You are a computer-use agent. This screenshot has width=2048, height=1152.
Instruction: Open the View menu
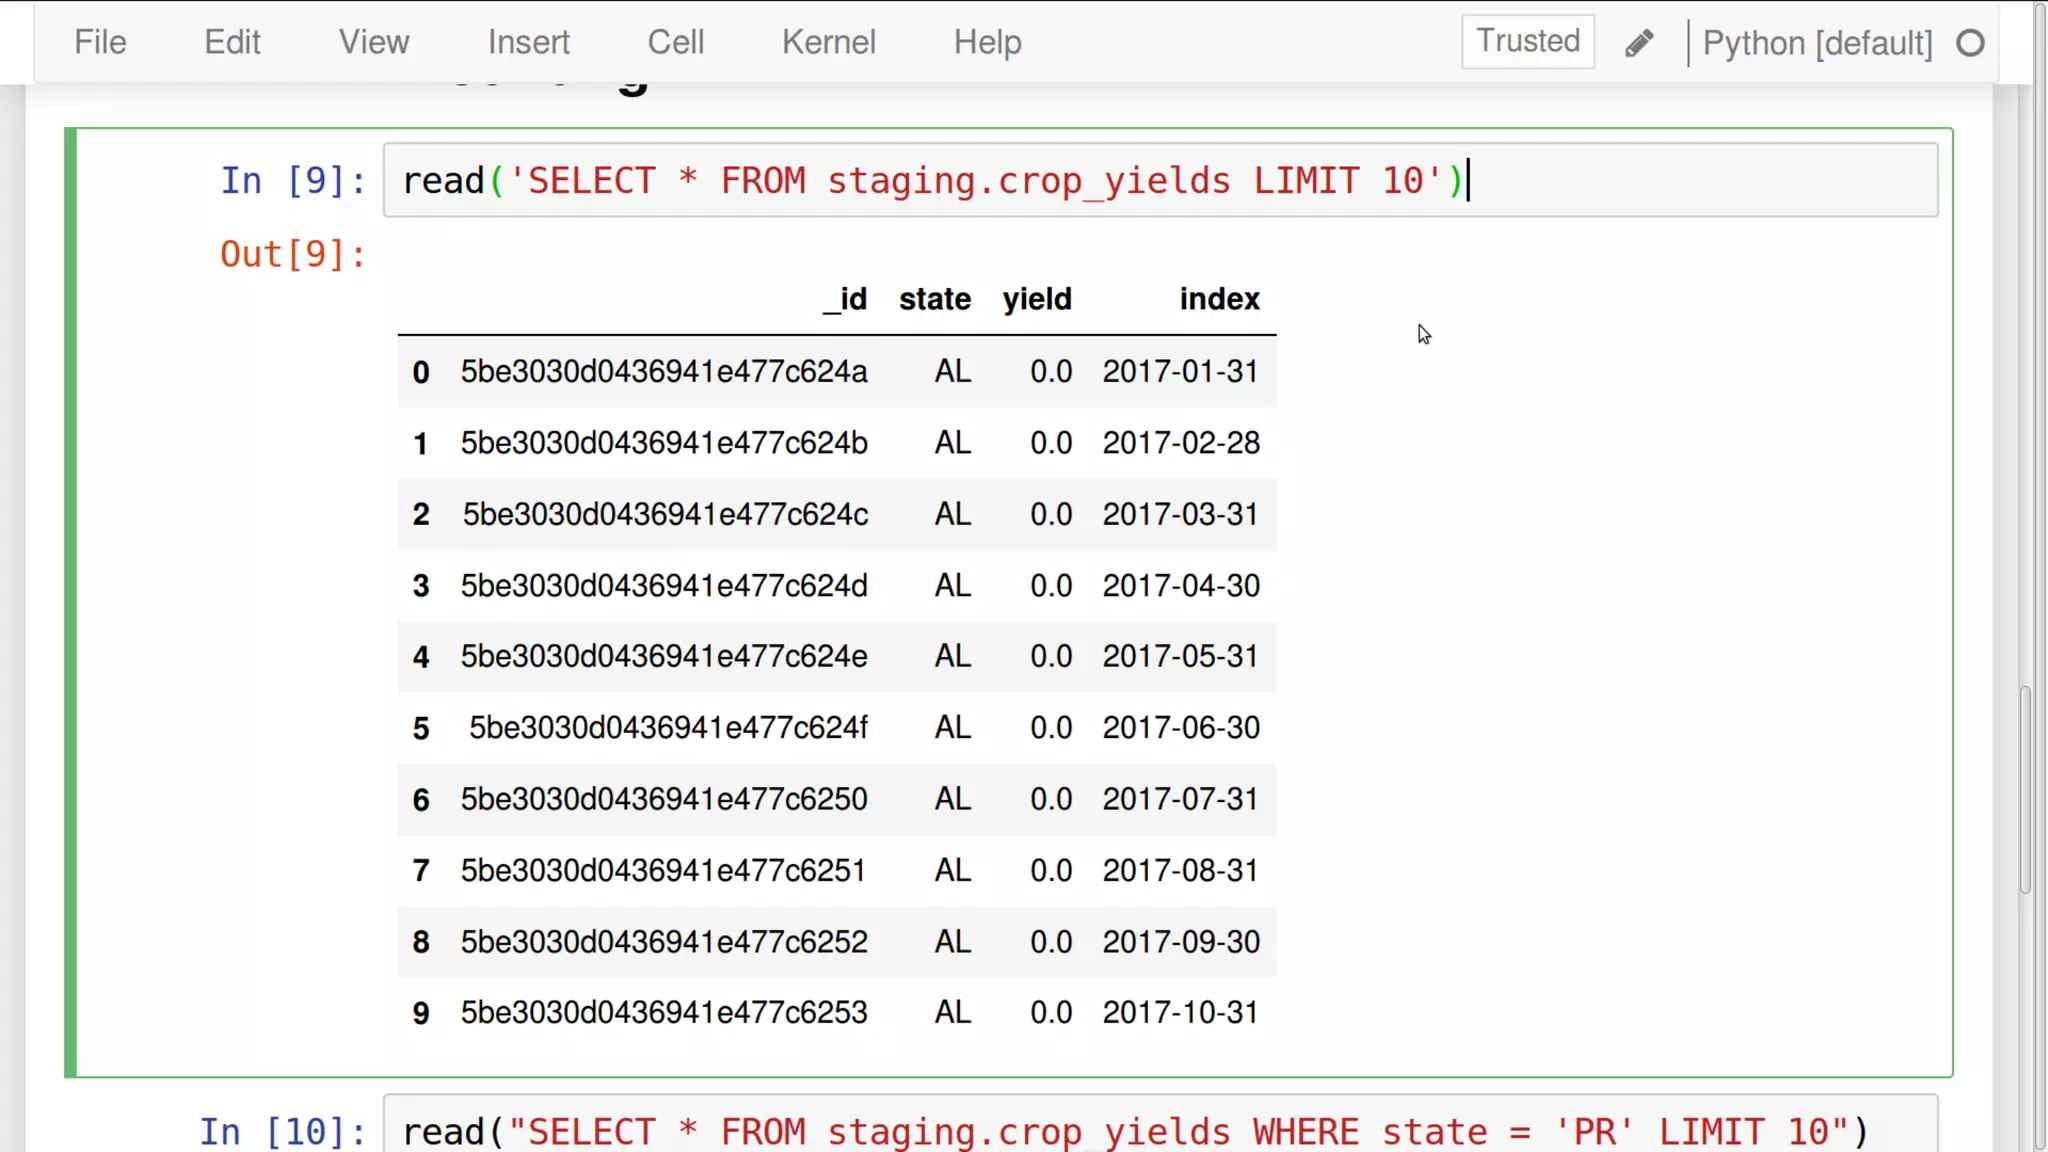[373, 42]
